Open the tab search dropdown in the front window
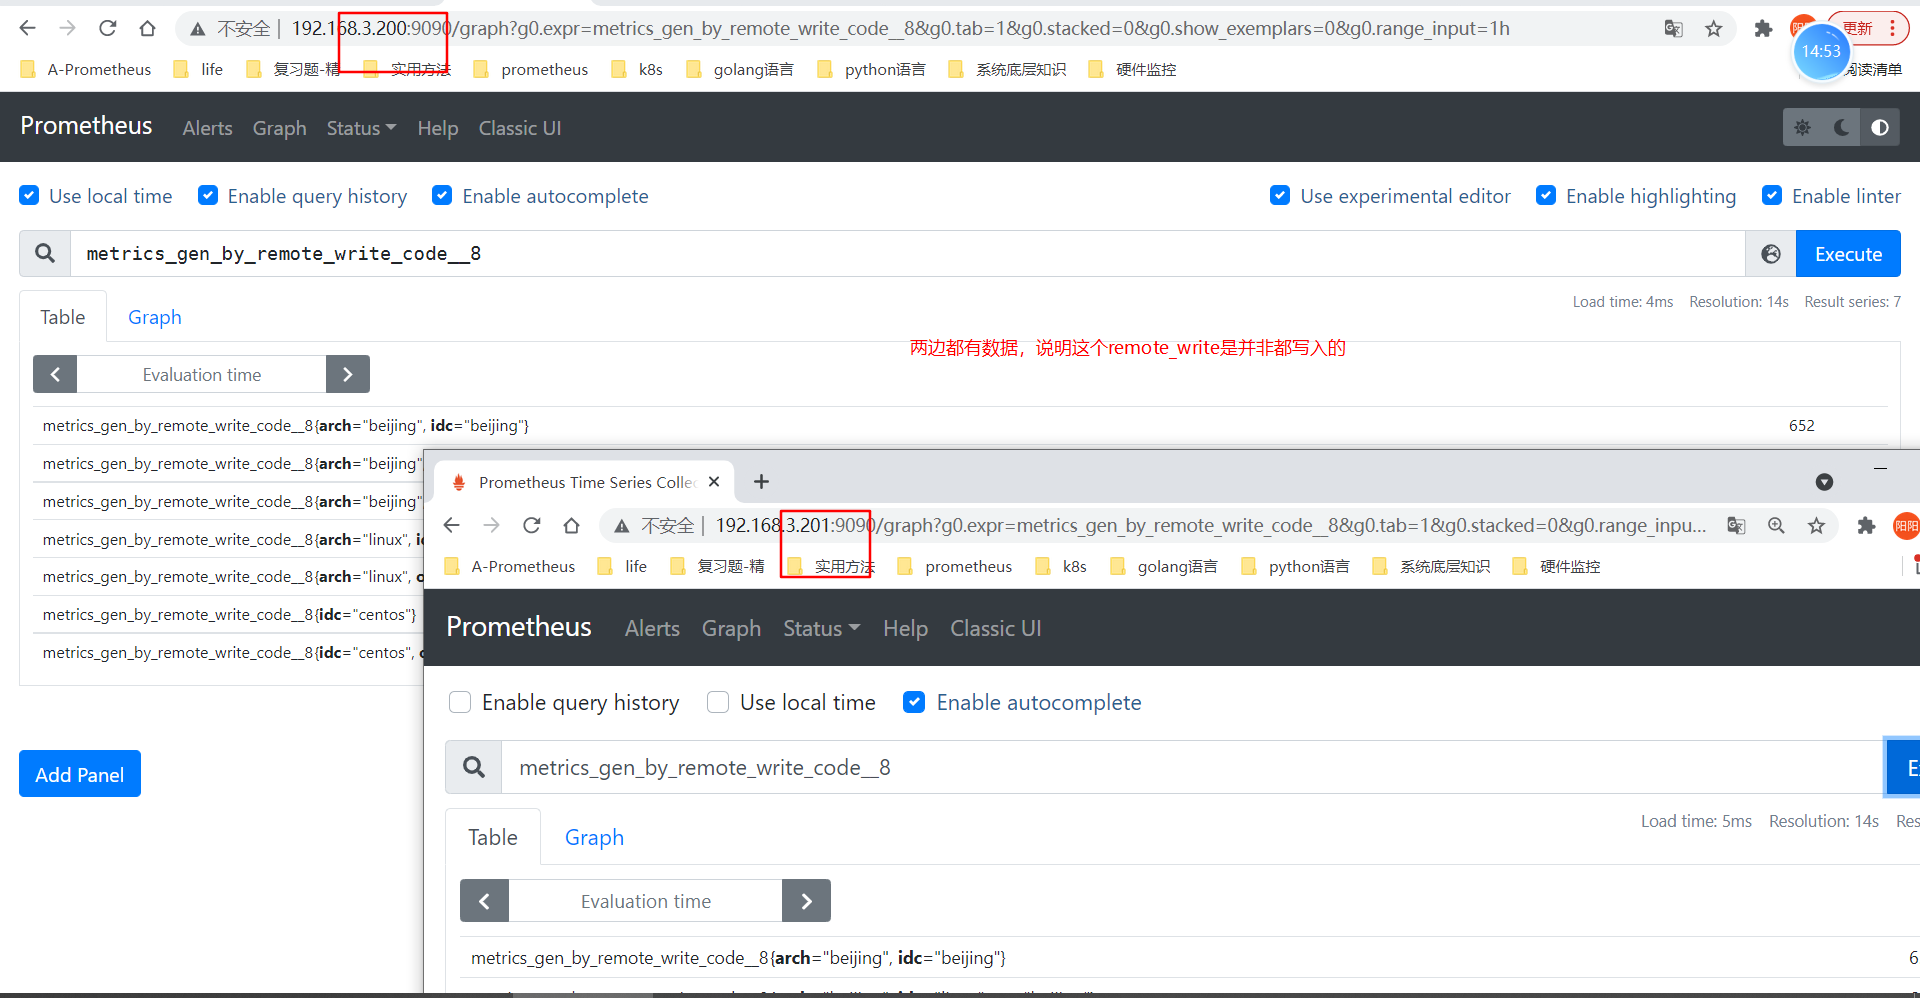Image resolution: width=1920 pixels, height=998 pixels. pyautogui.click(x=1824, y=482)
